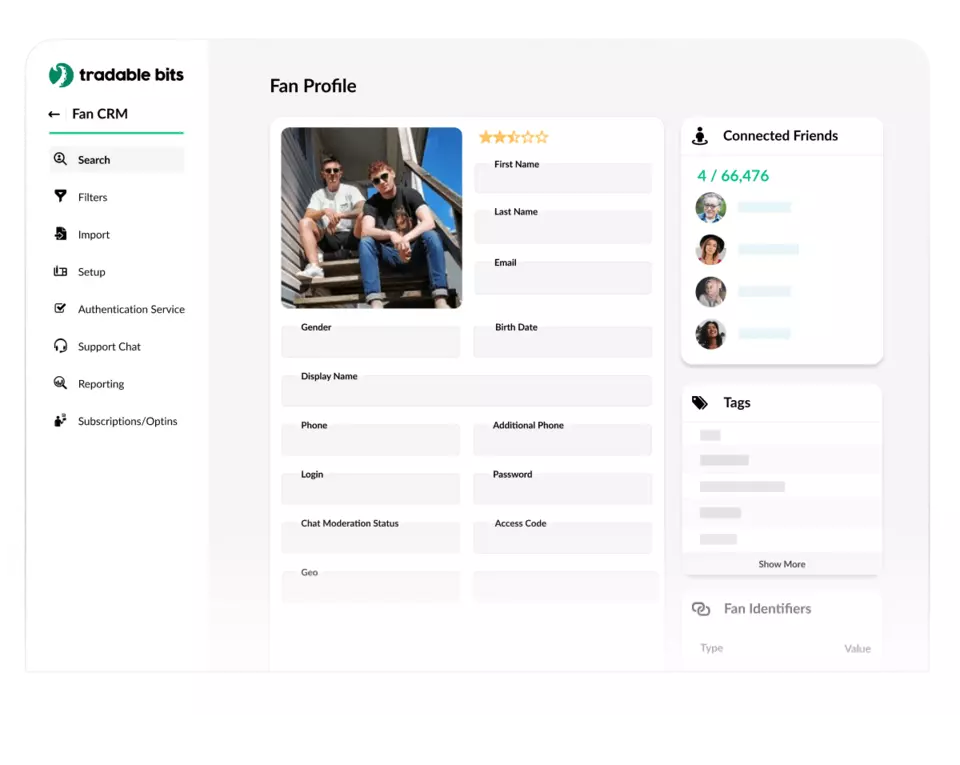Screen dimensions: 960x765
Task: Click the back arrow beside Fan CRM
Action: 54,114
